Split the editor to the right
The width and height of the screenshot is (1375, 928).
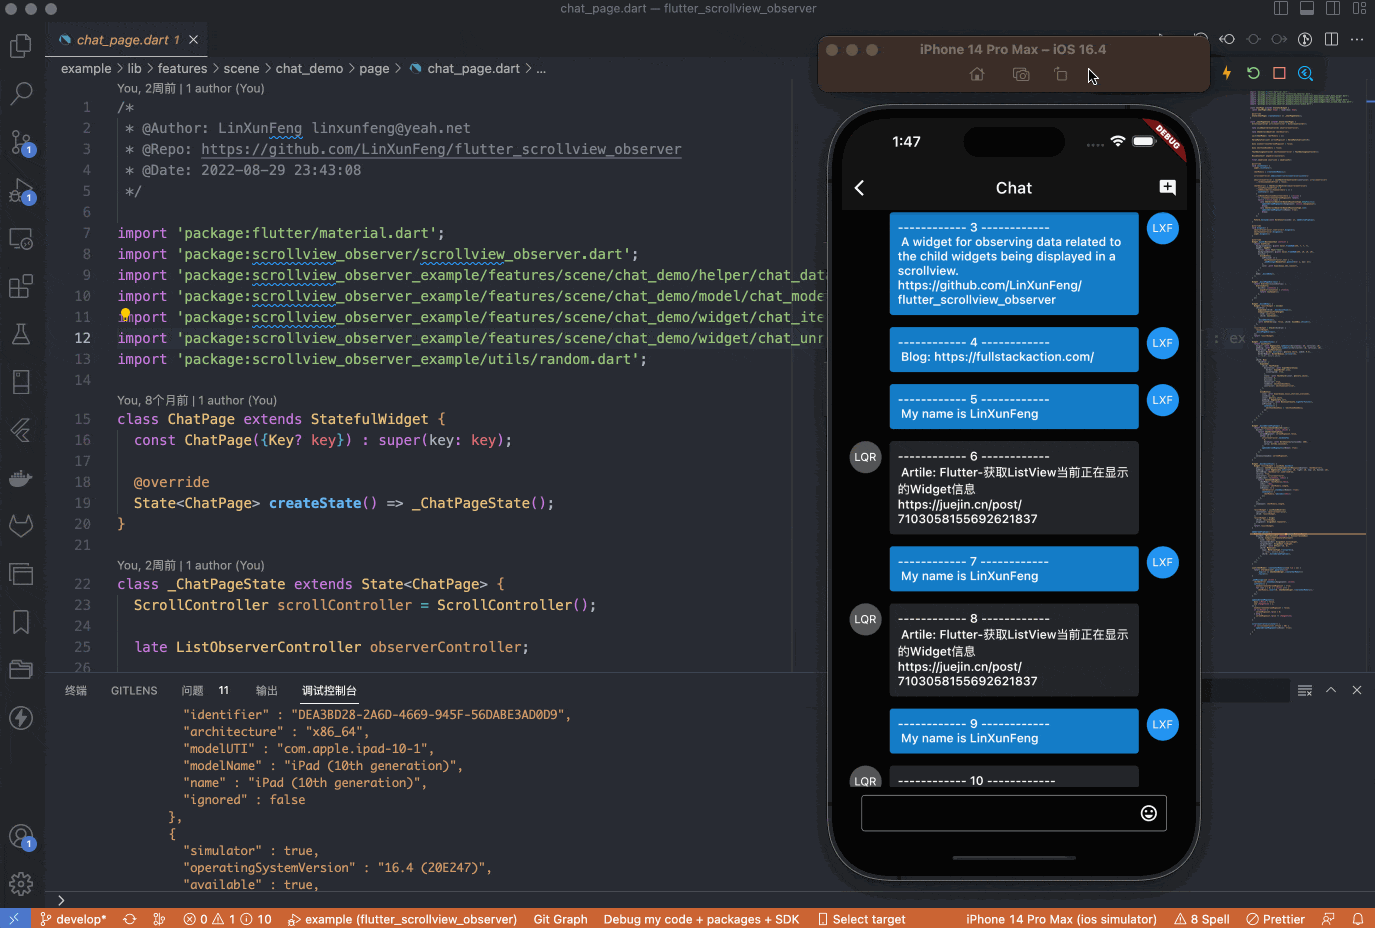(1331, 39)
